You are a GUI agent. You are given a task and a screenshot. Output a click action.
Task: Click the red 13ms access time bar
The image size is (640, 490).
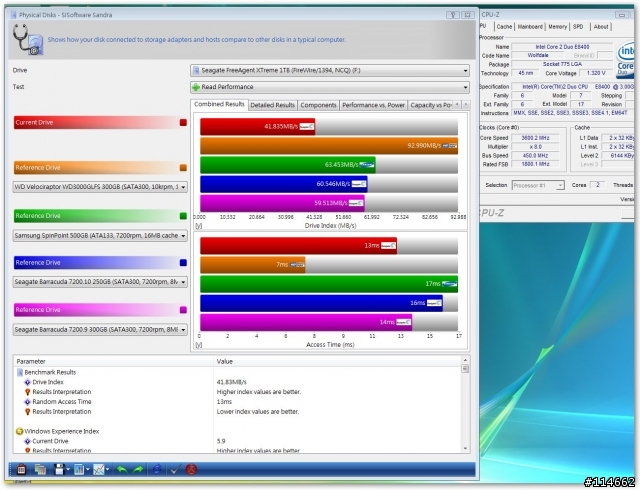coord(298,246)
